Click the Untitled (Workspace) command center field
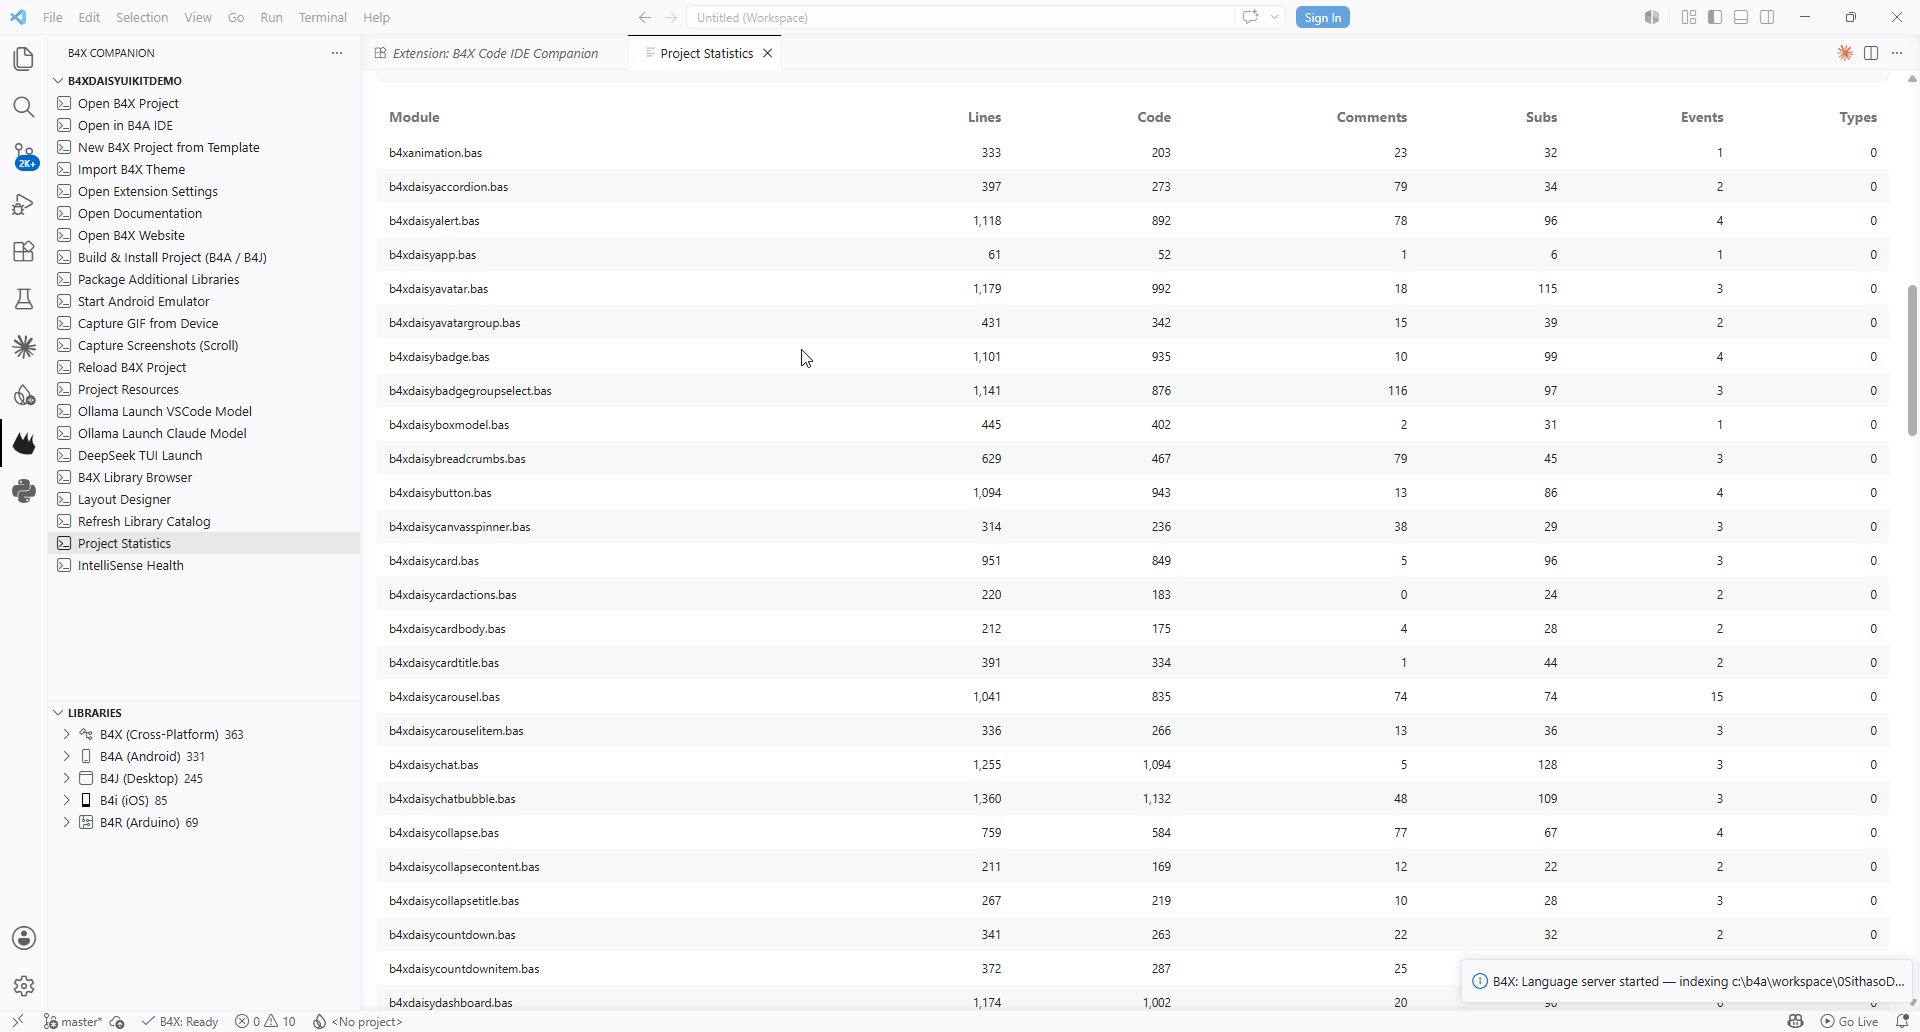Viewport: 1920px width, 1032px height. coord(960,17)
